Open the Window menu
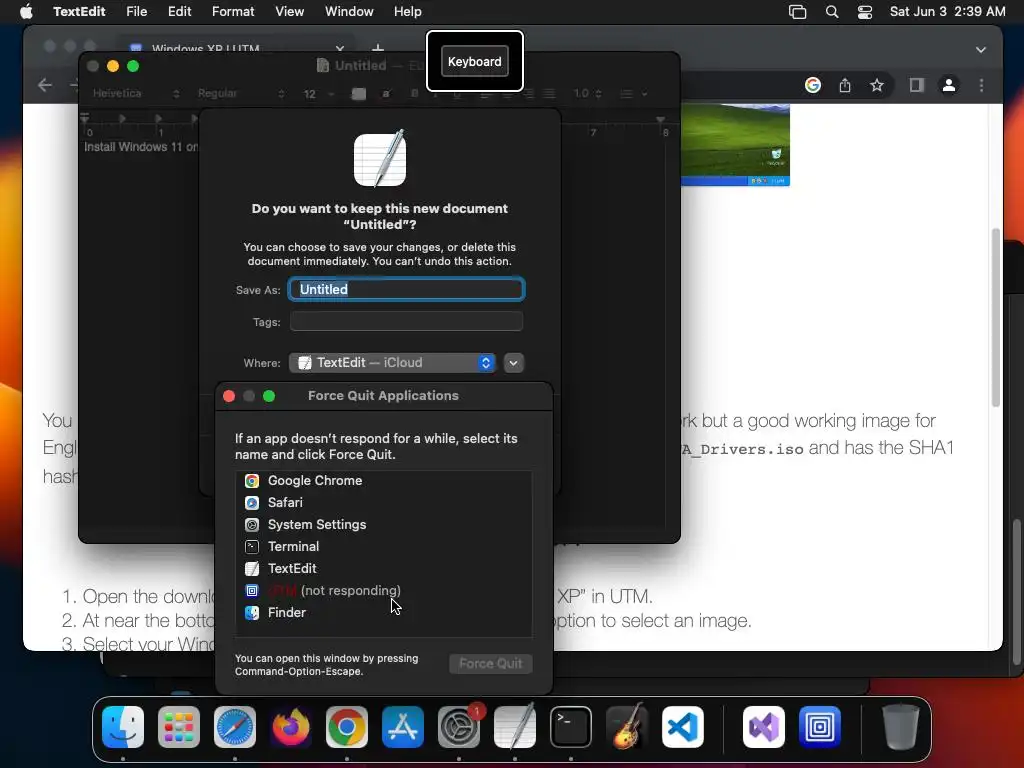 [349, 12]
